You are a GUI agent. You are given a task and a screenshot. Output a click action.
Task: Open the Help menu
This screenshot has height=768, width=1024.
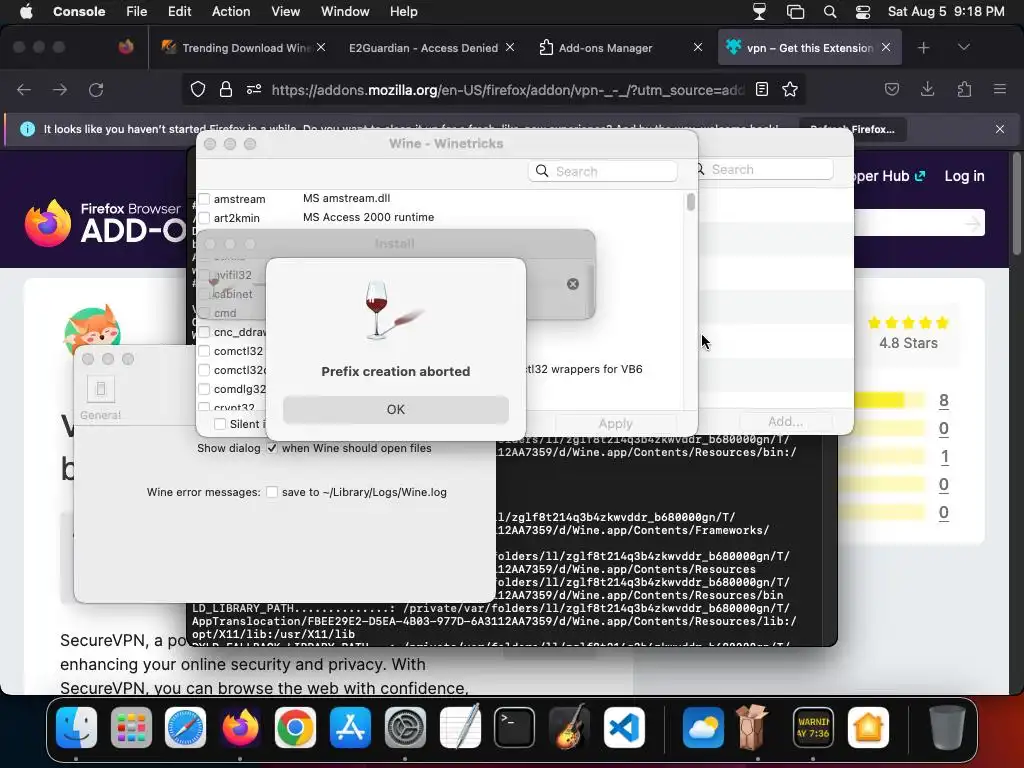(x=404, y=11)
